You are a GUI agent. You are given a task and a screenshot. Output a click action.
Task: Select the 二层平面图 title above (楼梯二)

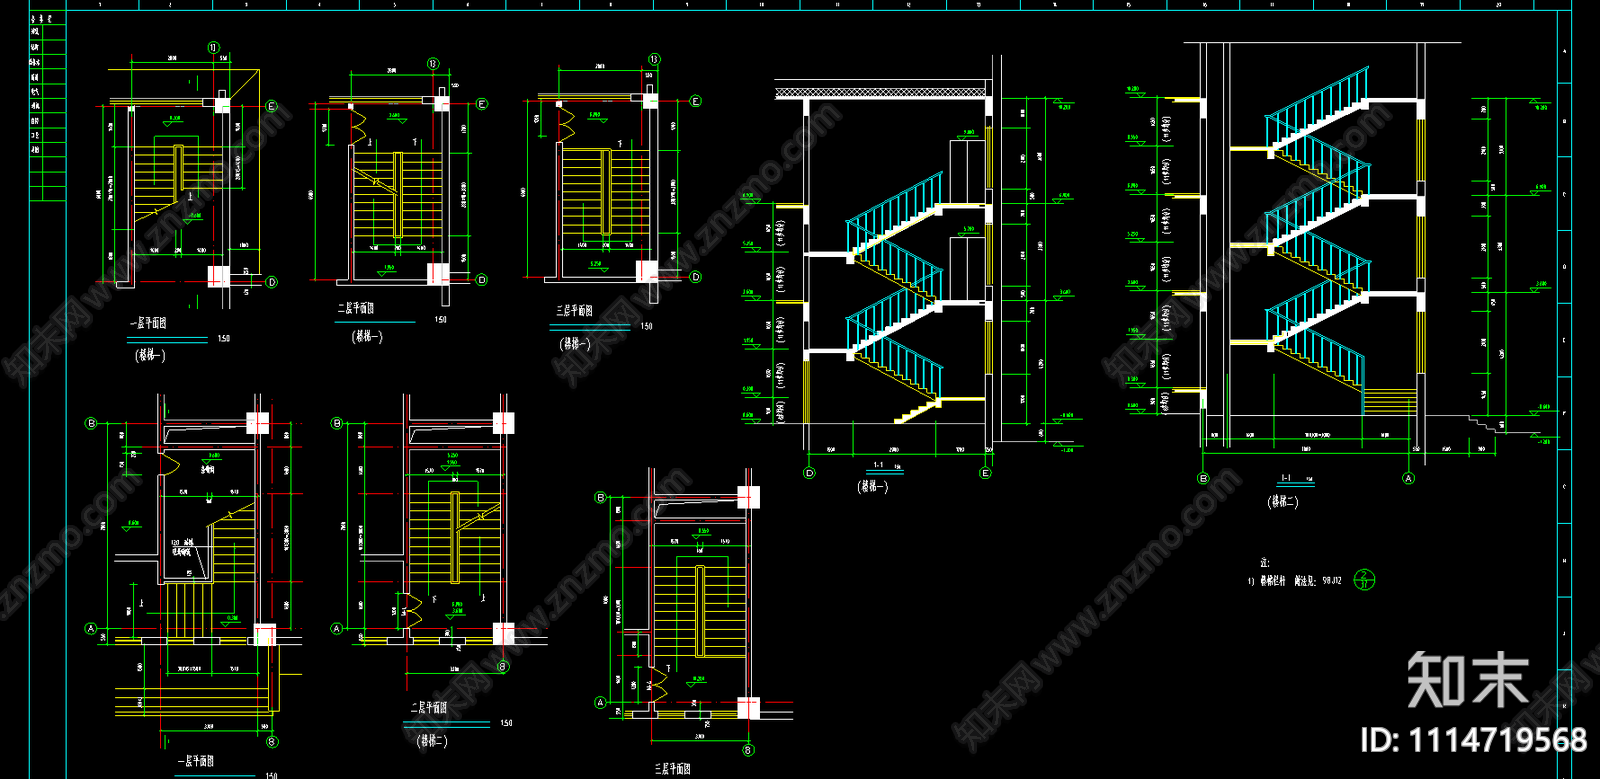429,707
